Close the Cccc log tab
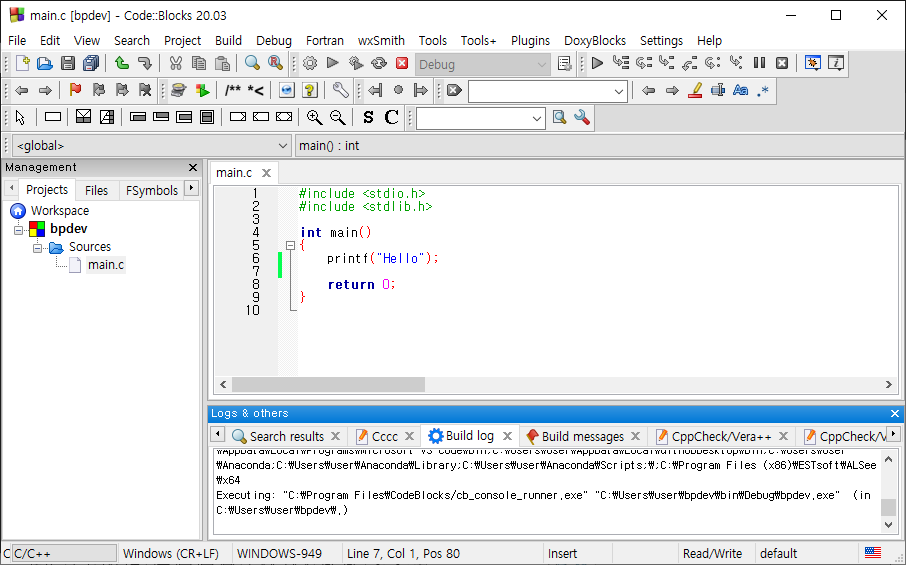Image resolution: width=906 pixels, height=565 pixels. (x=410, y=436)
